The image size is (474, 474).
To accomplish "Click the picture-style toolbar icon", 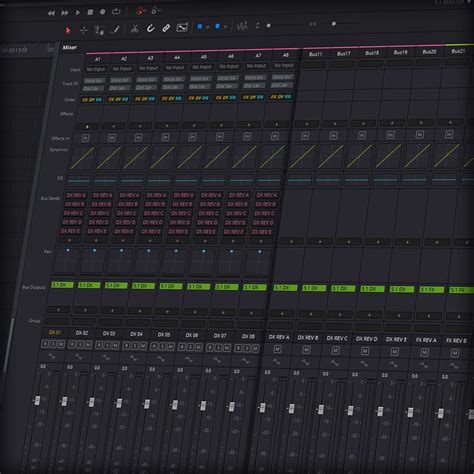I will pyautogui.click(x=182, y=28).
